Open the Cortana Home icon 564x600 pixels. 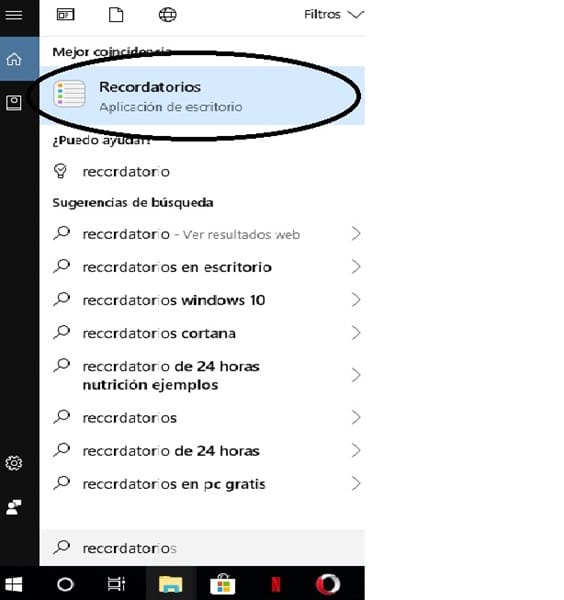pyautogui.click(x=14, y=59)
